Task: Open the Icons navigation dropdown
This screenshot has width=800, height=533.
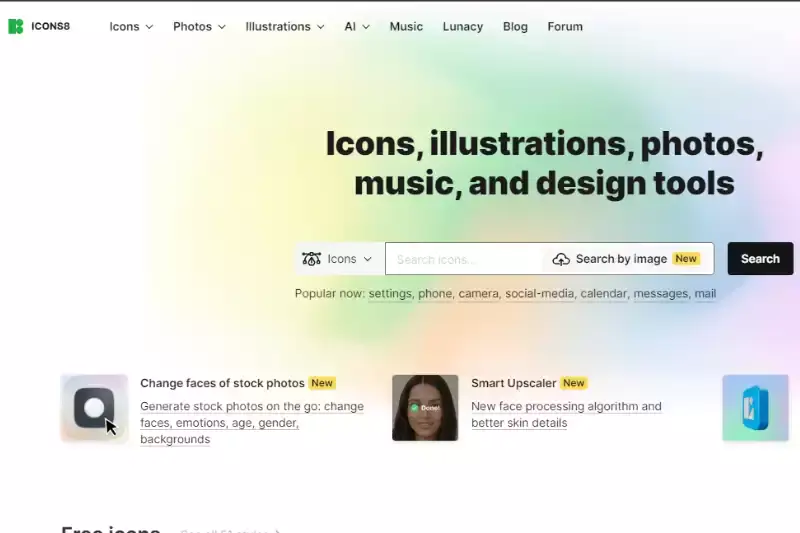Action: click(x=131, y=27)
